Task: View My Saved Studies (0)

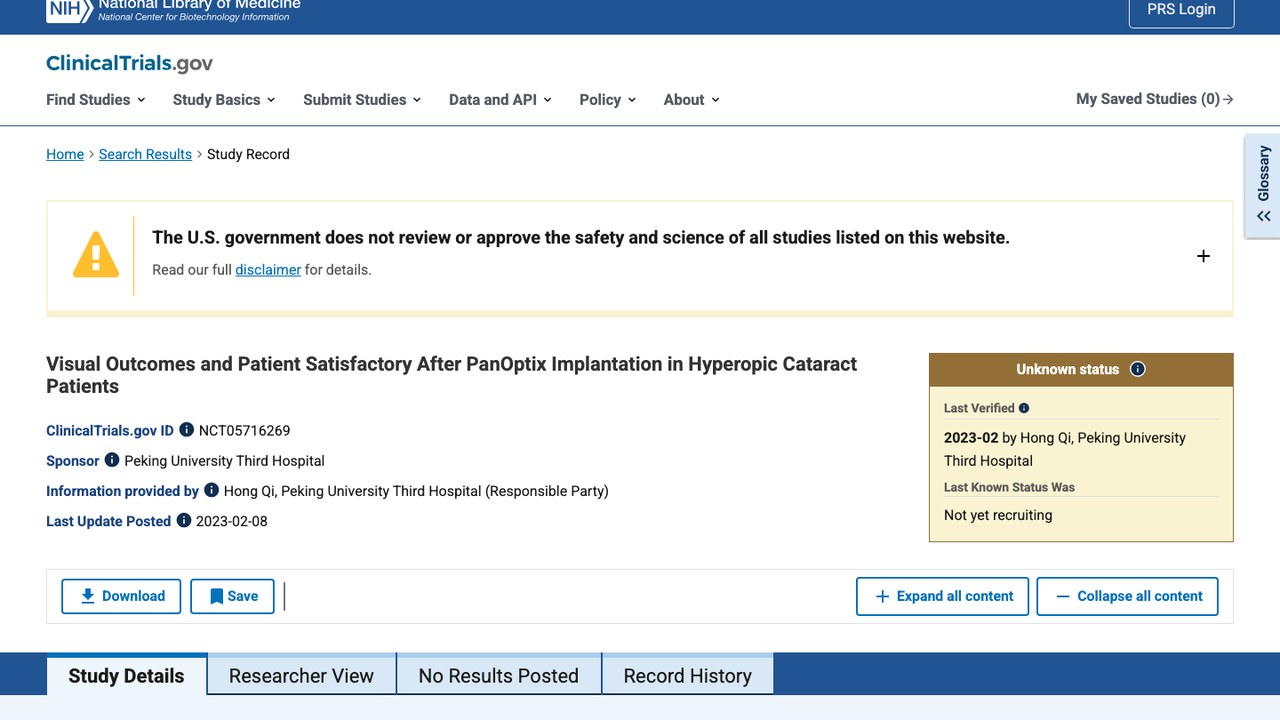Action: pyautogui.click(x=1155, y=99)
